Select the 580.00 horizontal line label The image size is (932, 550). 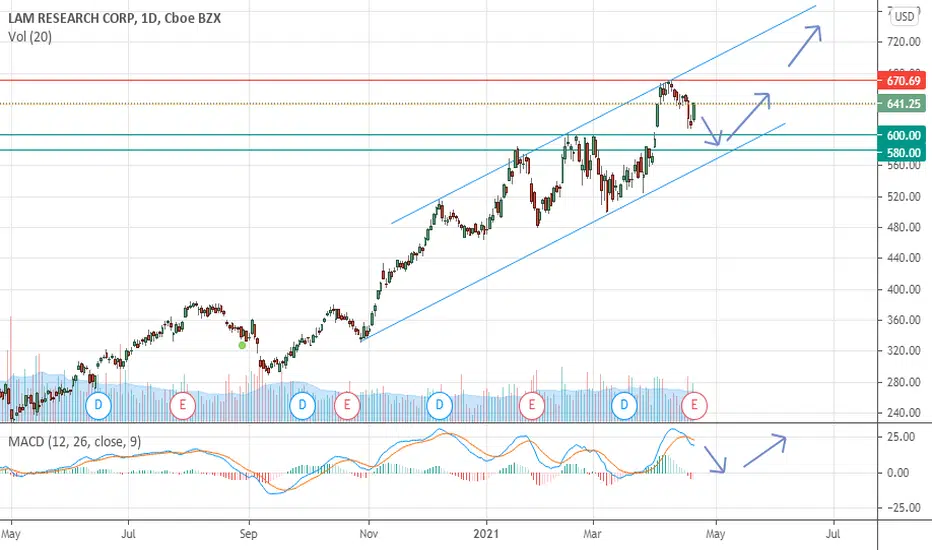[x=903, y=153]
